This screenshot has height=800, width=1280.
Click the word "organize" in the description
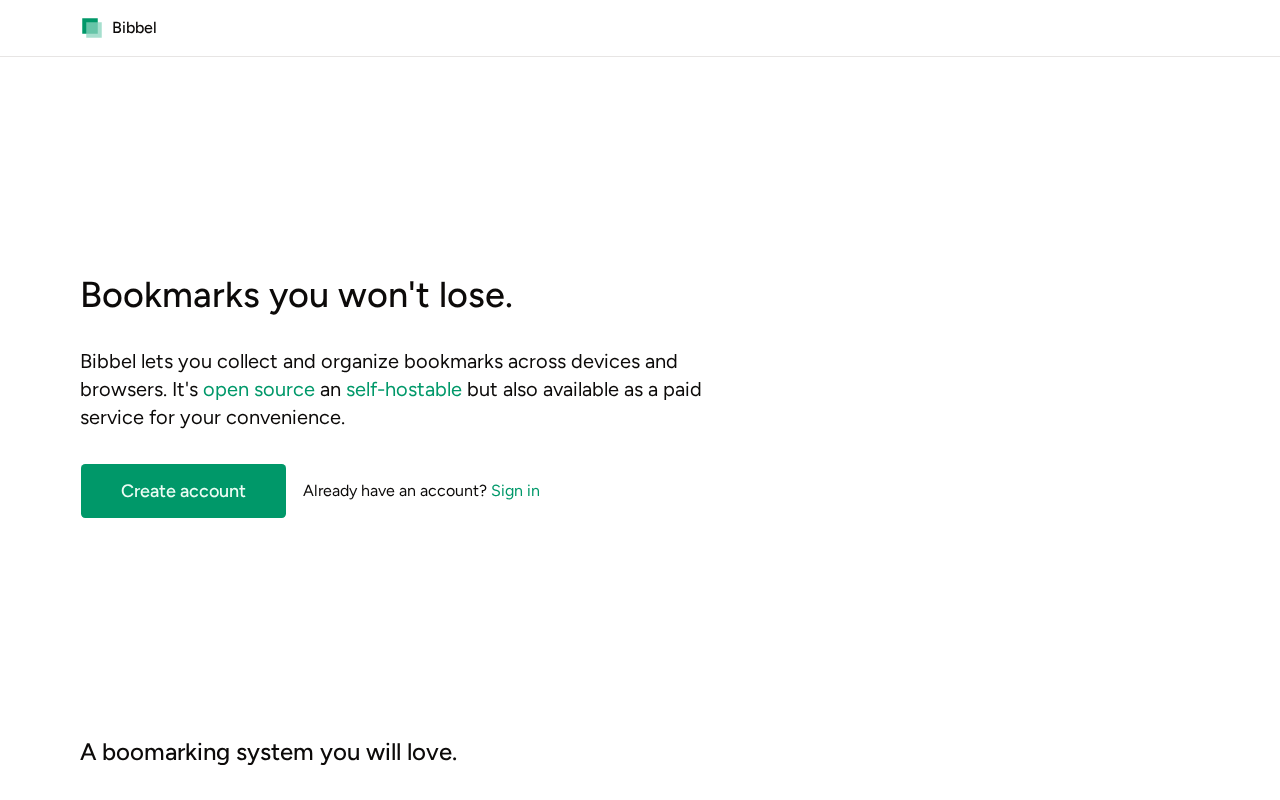click(x=360, y=362)
